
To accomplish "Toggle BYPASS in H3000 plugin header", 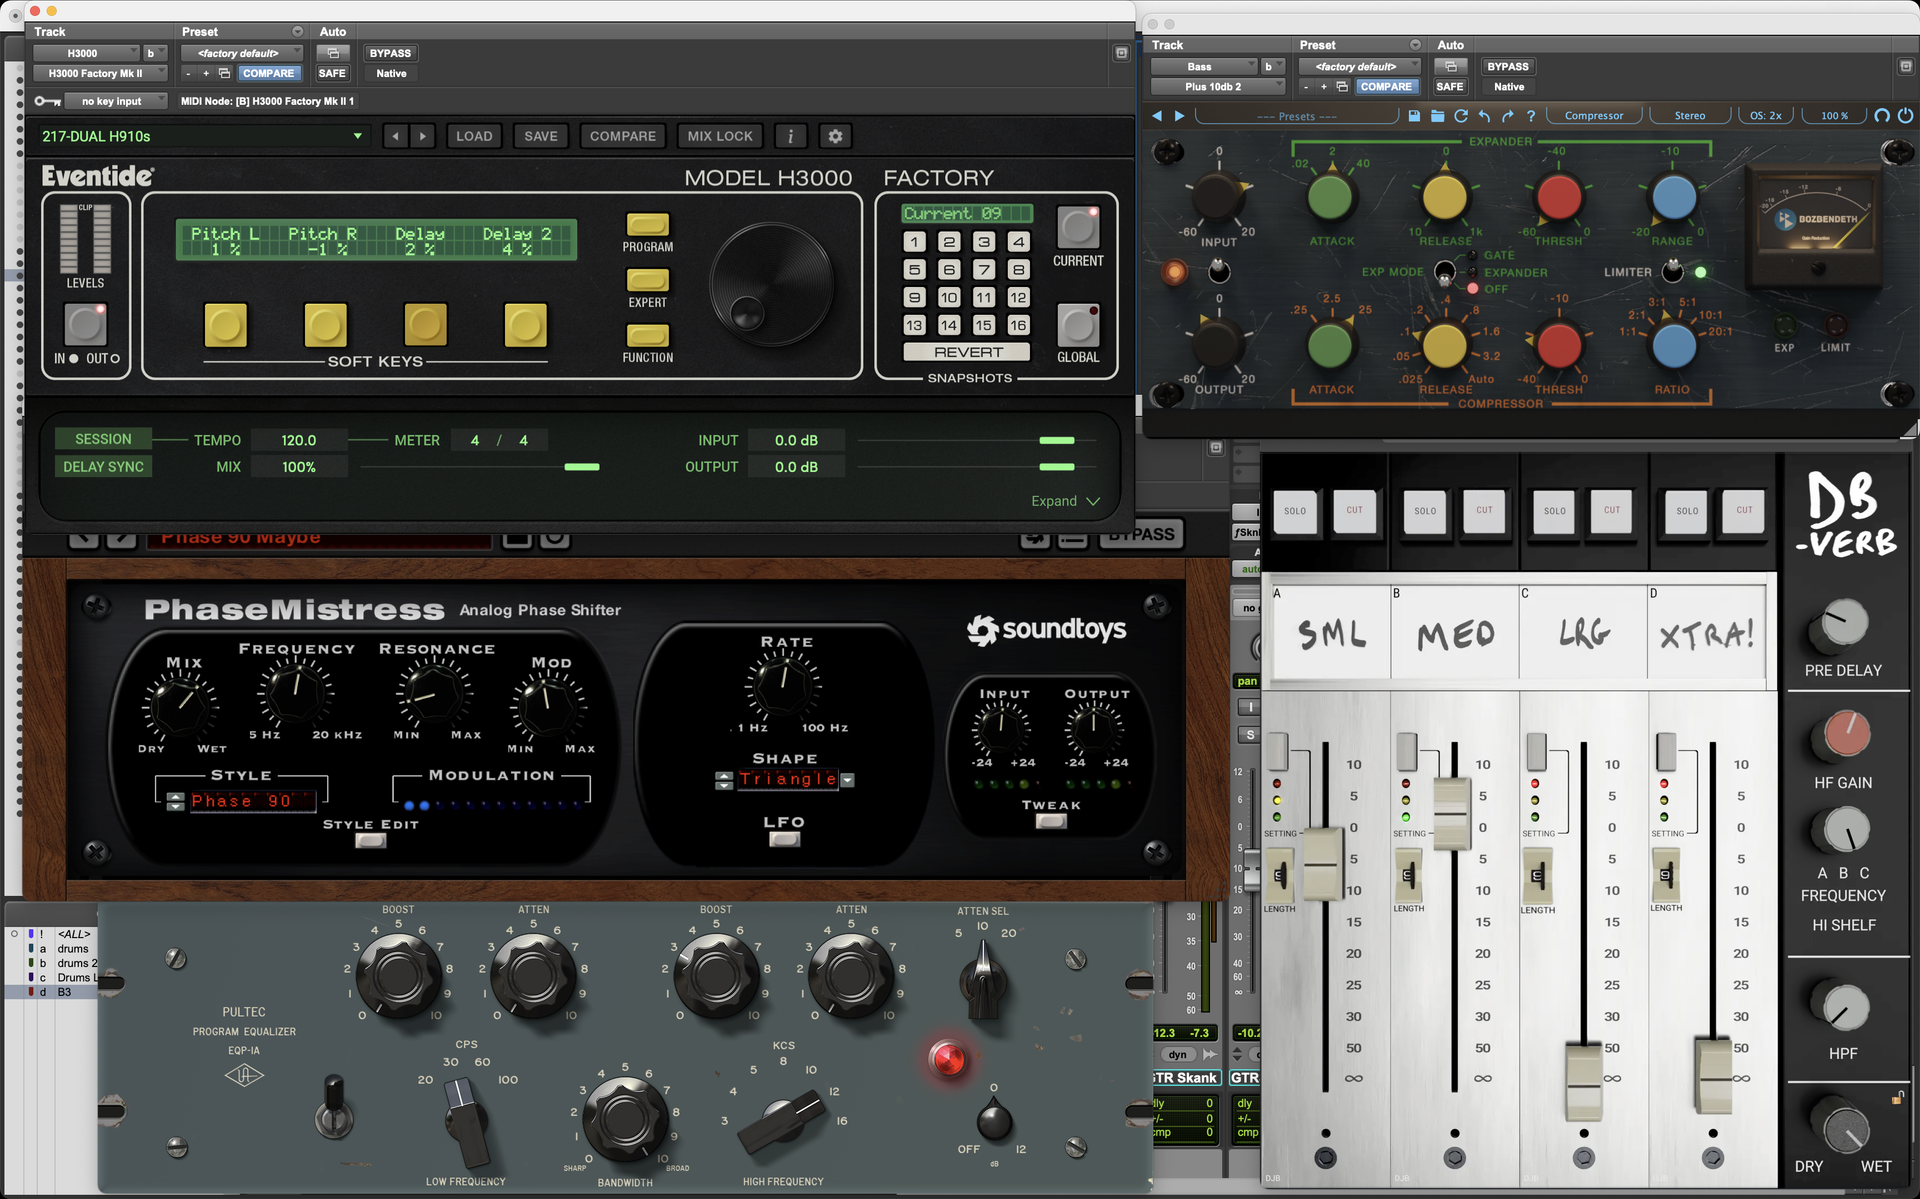I will click(x=390, y=53).
